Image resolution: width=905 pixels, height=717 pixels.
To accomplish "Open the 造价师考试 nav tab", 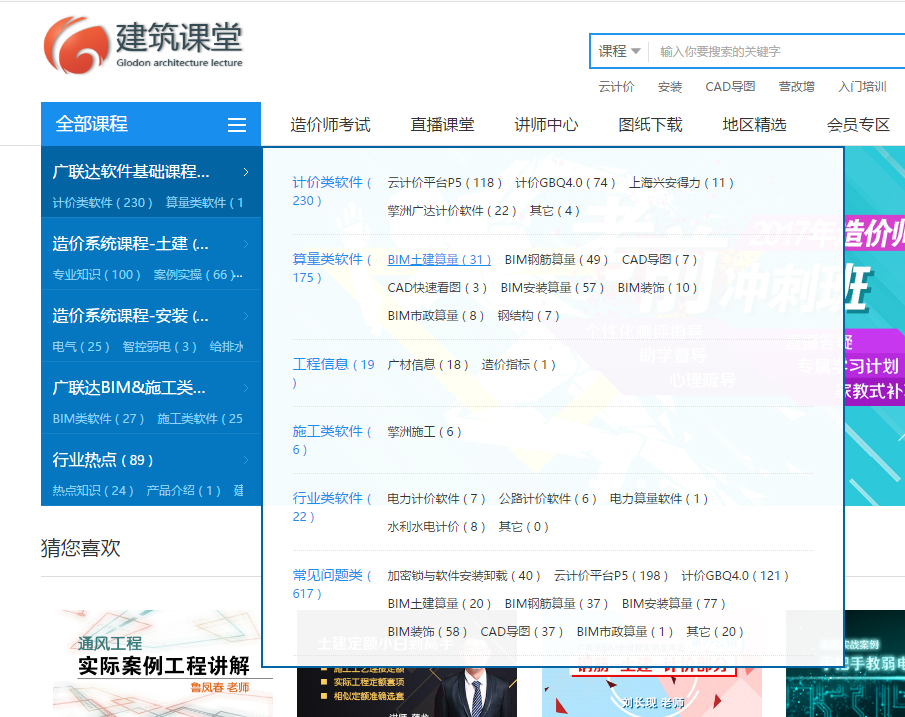I will (330, 125).
